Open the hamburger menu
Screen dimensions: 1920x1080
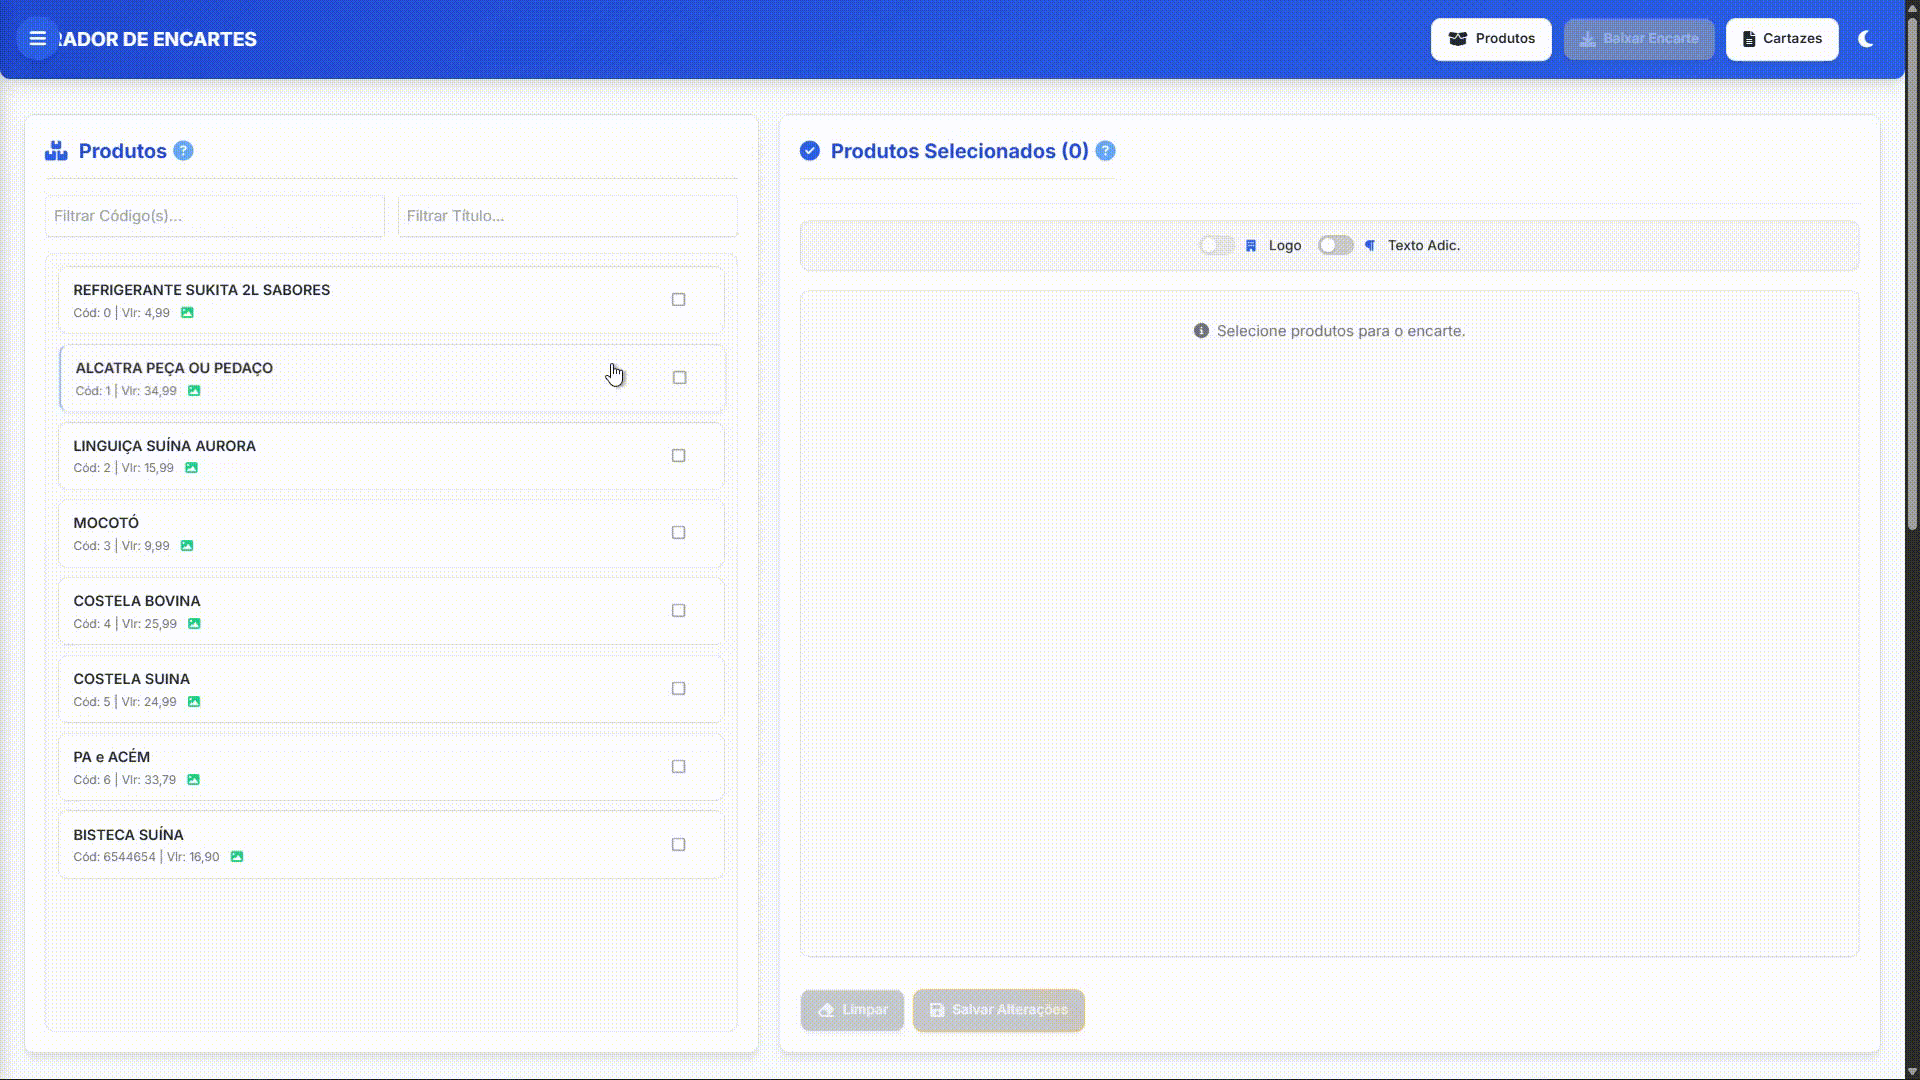coord(37,39)
